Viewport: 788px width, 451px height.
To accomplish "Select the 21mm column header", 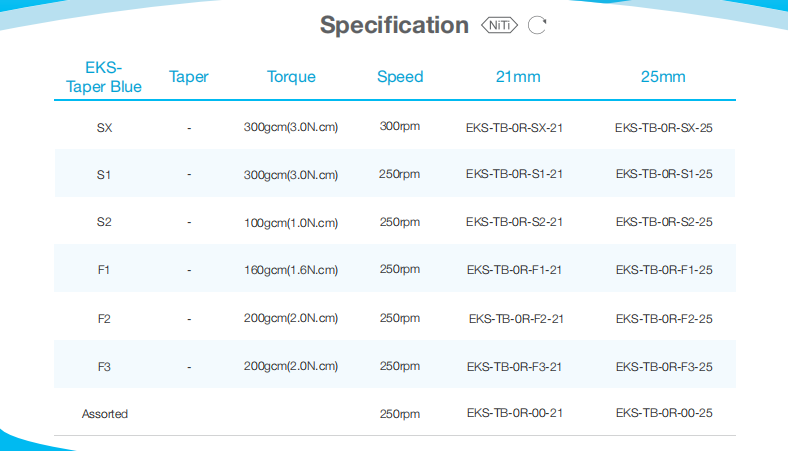I will pos(515,77).
